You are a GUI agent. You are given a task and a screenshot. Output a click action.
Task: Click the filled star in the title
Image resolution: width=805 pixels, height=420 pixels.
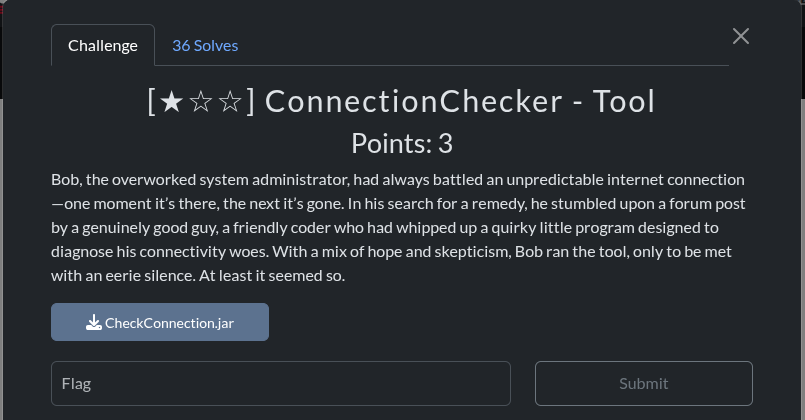[x=171, y=102]
